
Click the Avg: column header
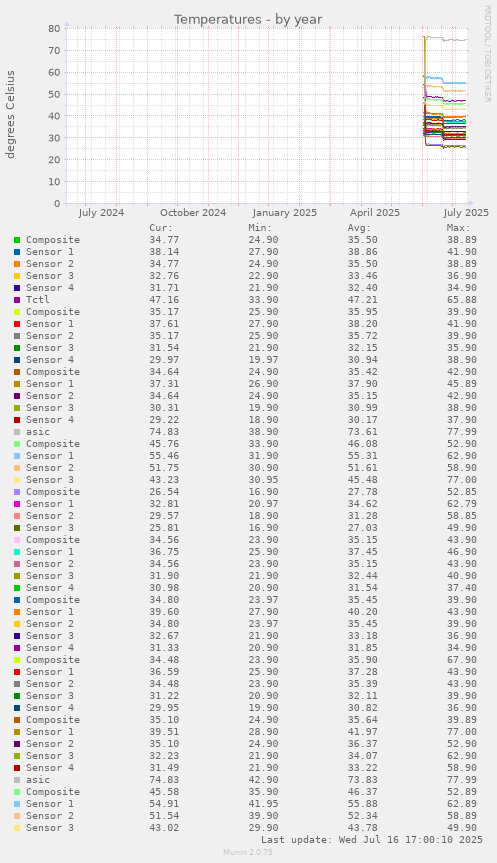pyautogui.click(x=359, y=228)
